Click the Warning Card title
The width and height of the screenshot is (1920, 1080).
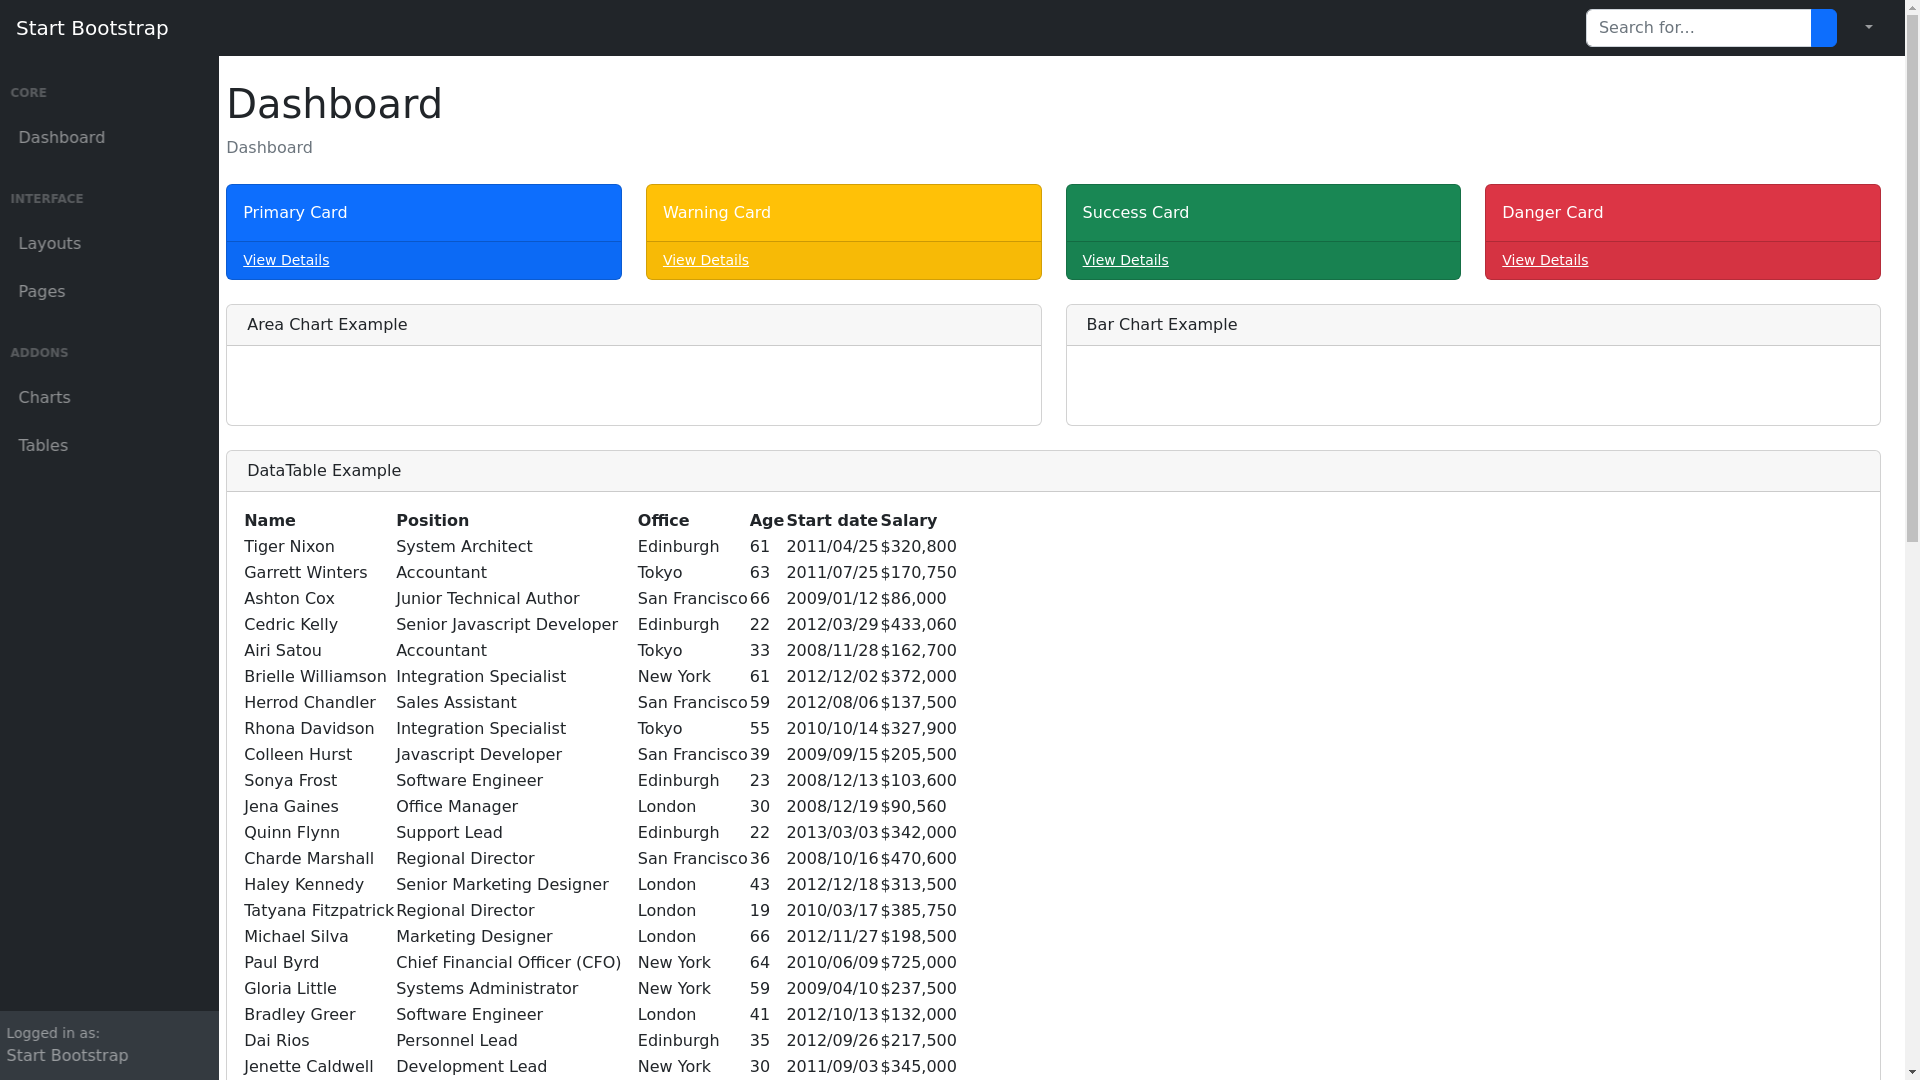click(x=717, y=213)
